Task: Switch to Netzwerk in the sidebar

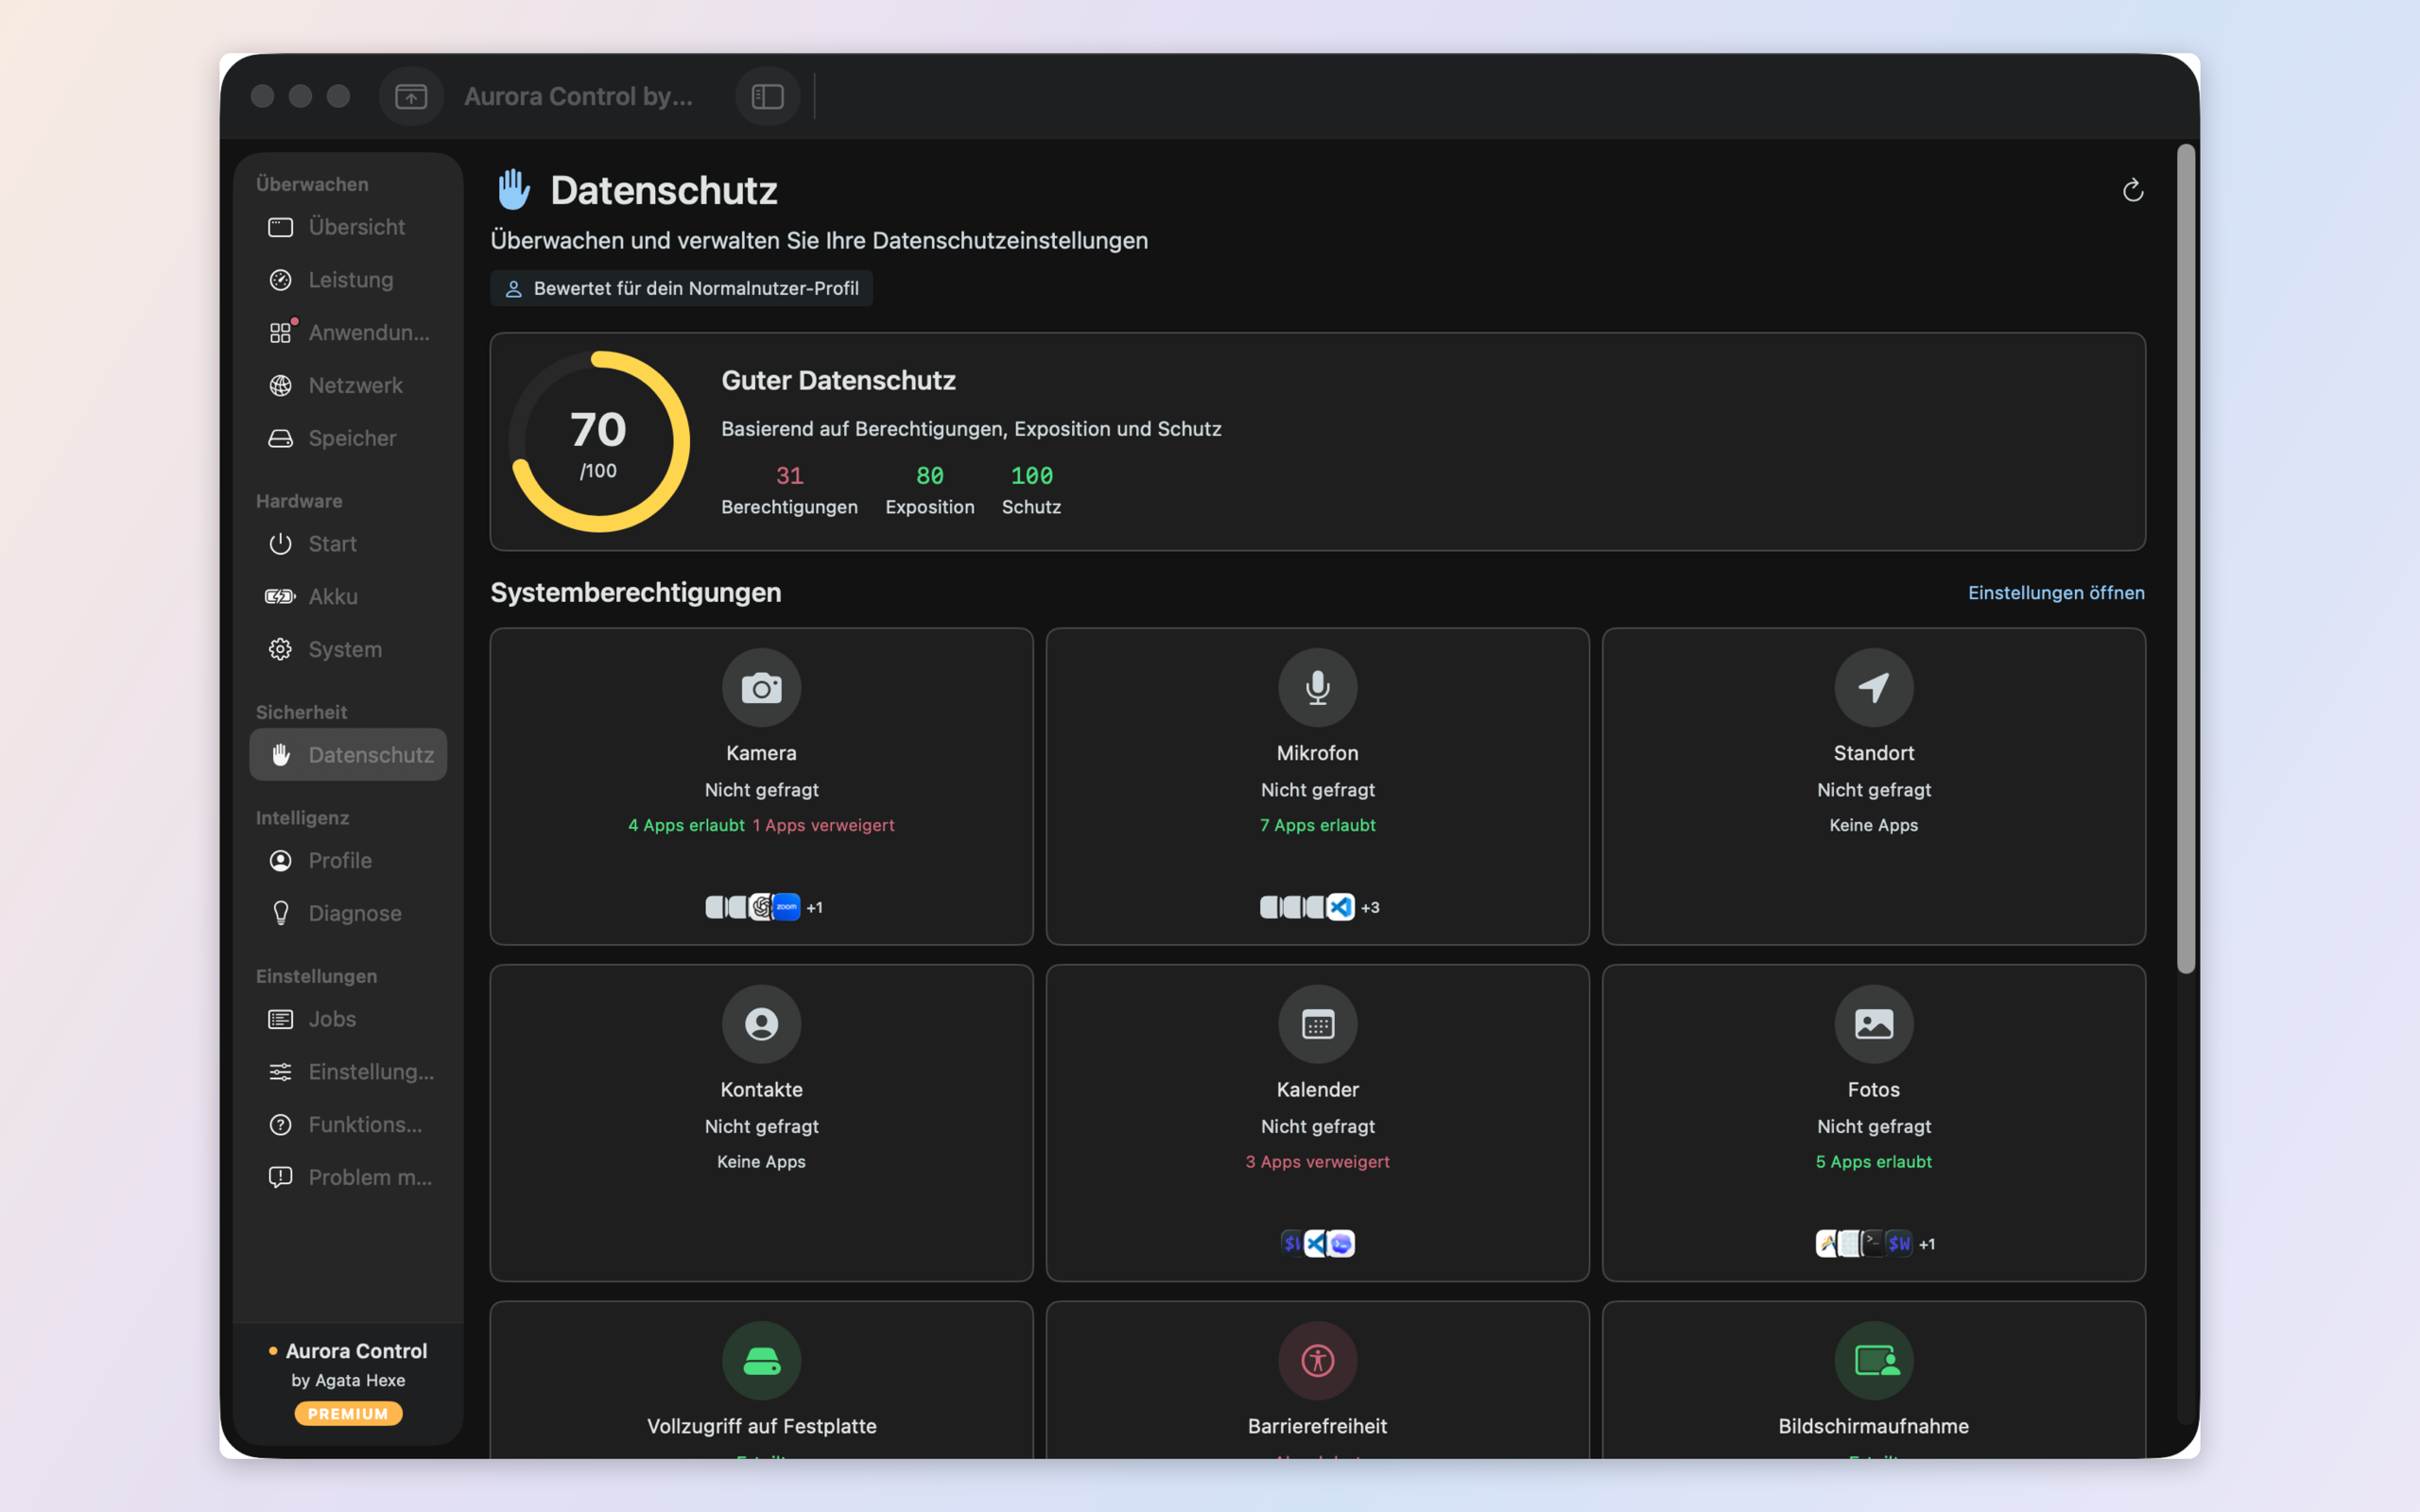Action: pos(348,385)
